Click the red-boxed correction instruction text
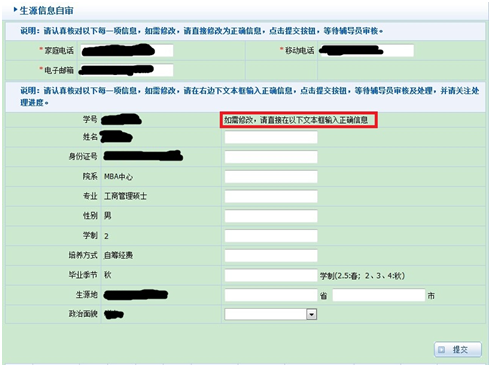491x367 pixels. click(x=296, y=120)
